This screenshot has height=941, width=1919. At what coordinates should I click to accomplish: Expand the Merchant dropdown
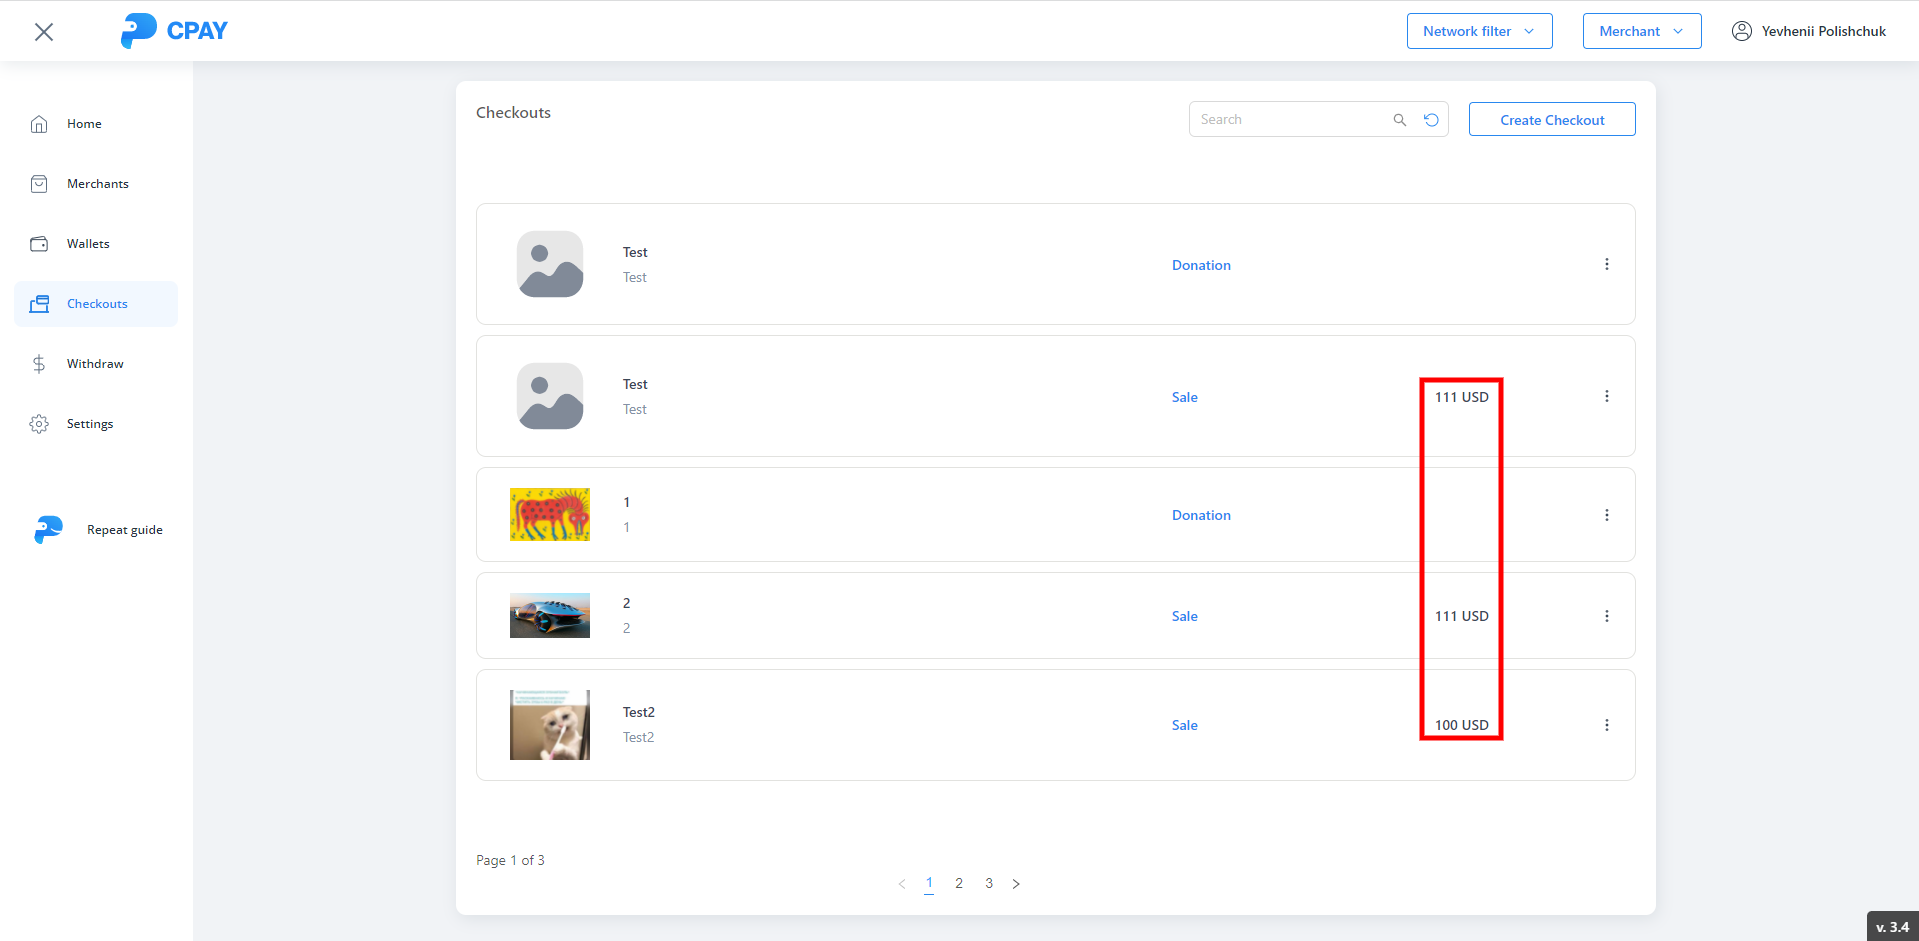click(1641, 31)
